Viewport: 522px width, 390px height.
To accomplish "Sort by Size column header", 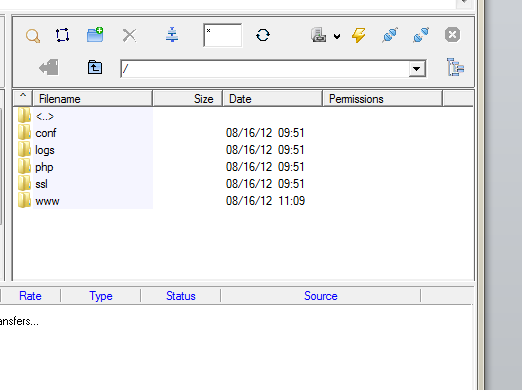I will [x=187, y=99].
